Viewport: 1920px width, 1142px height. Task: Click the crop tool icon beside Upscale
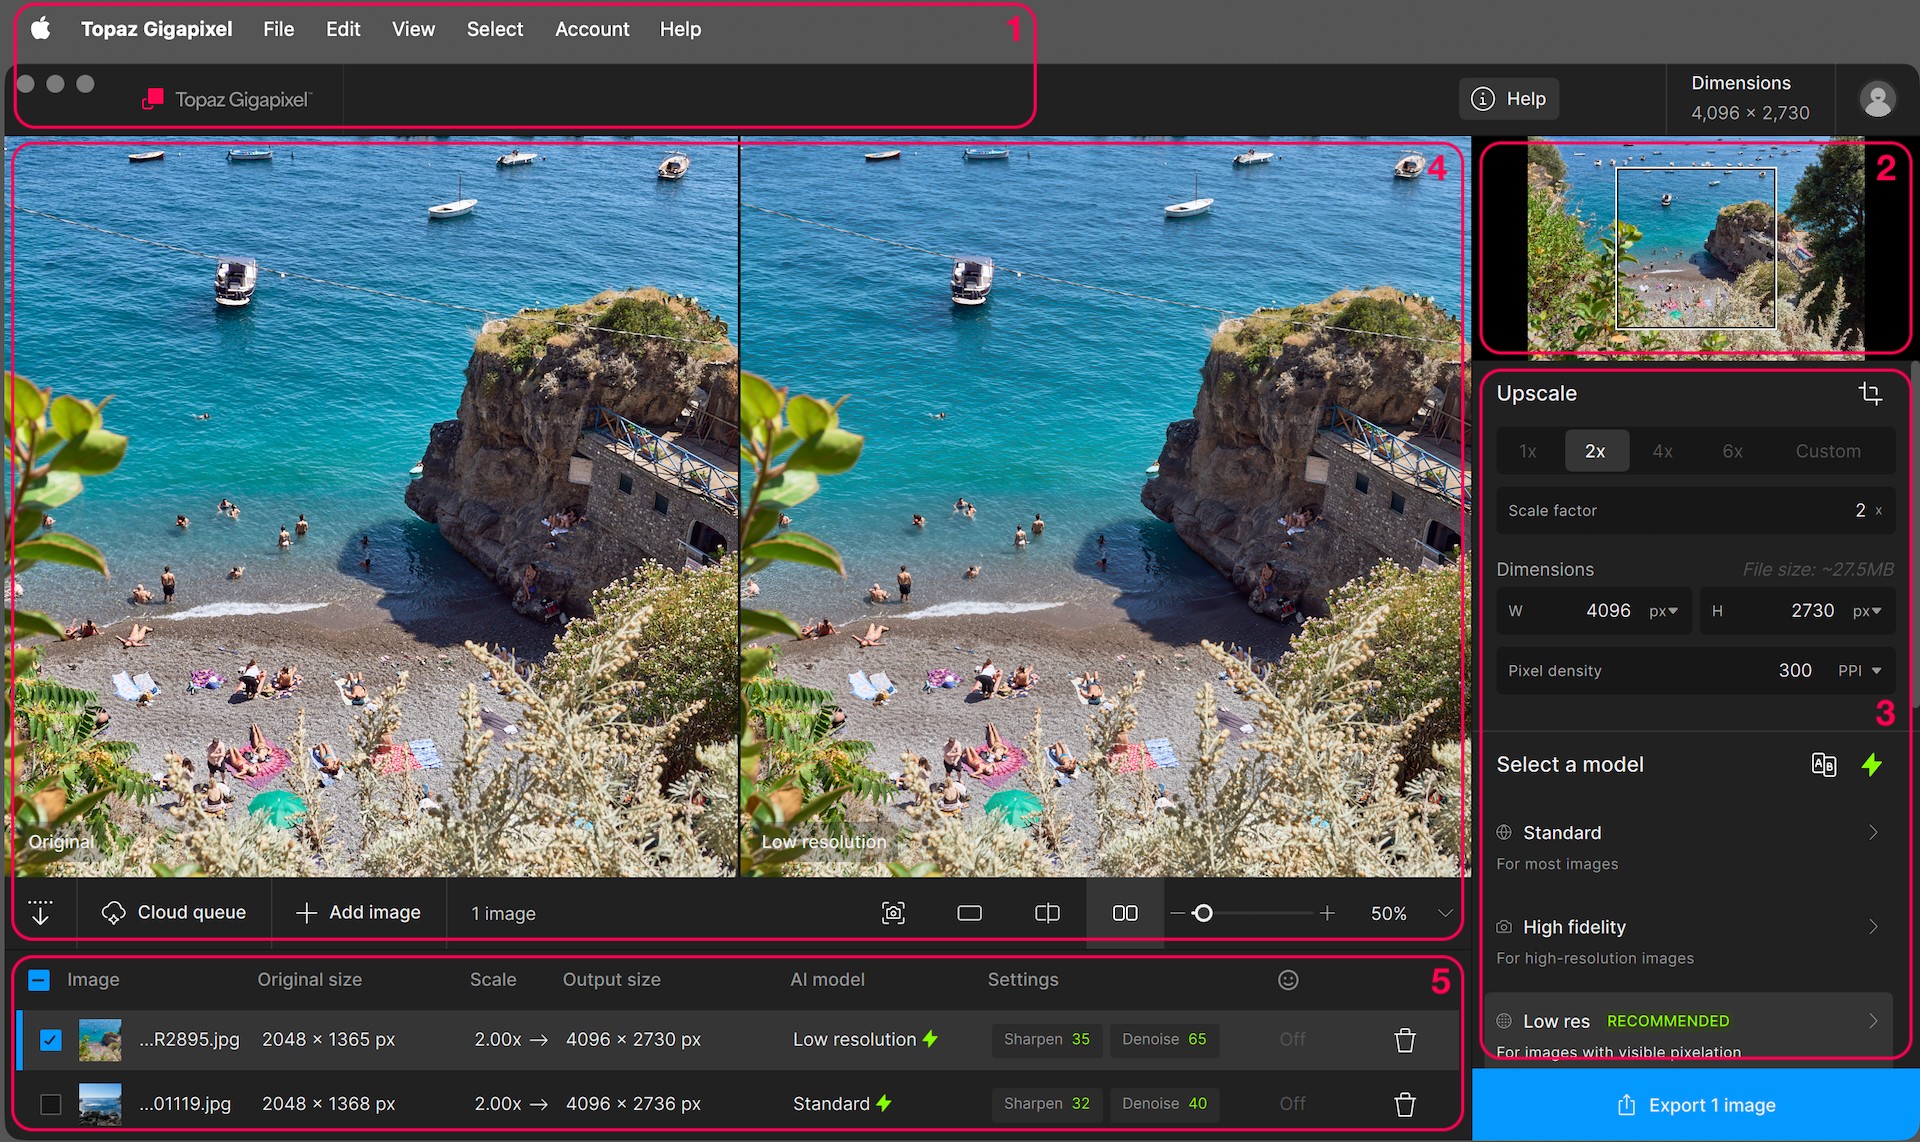pos(1870,393)
